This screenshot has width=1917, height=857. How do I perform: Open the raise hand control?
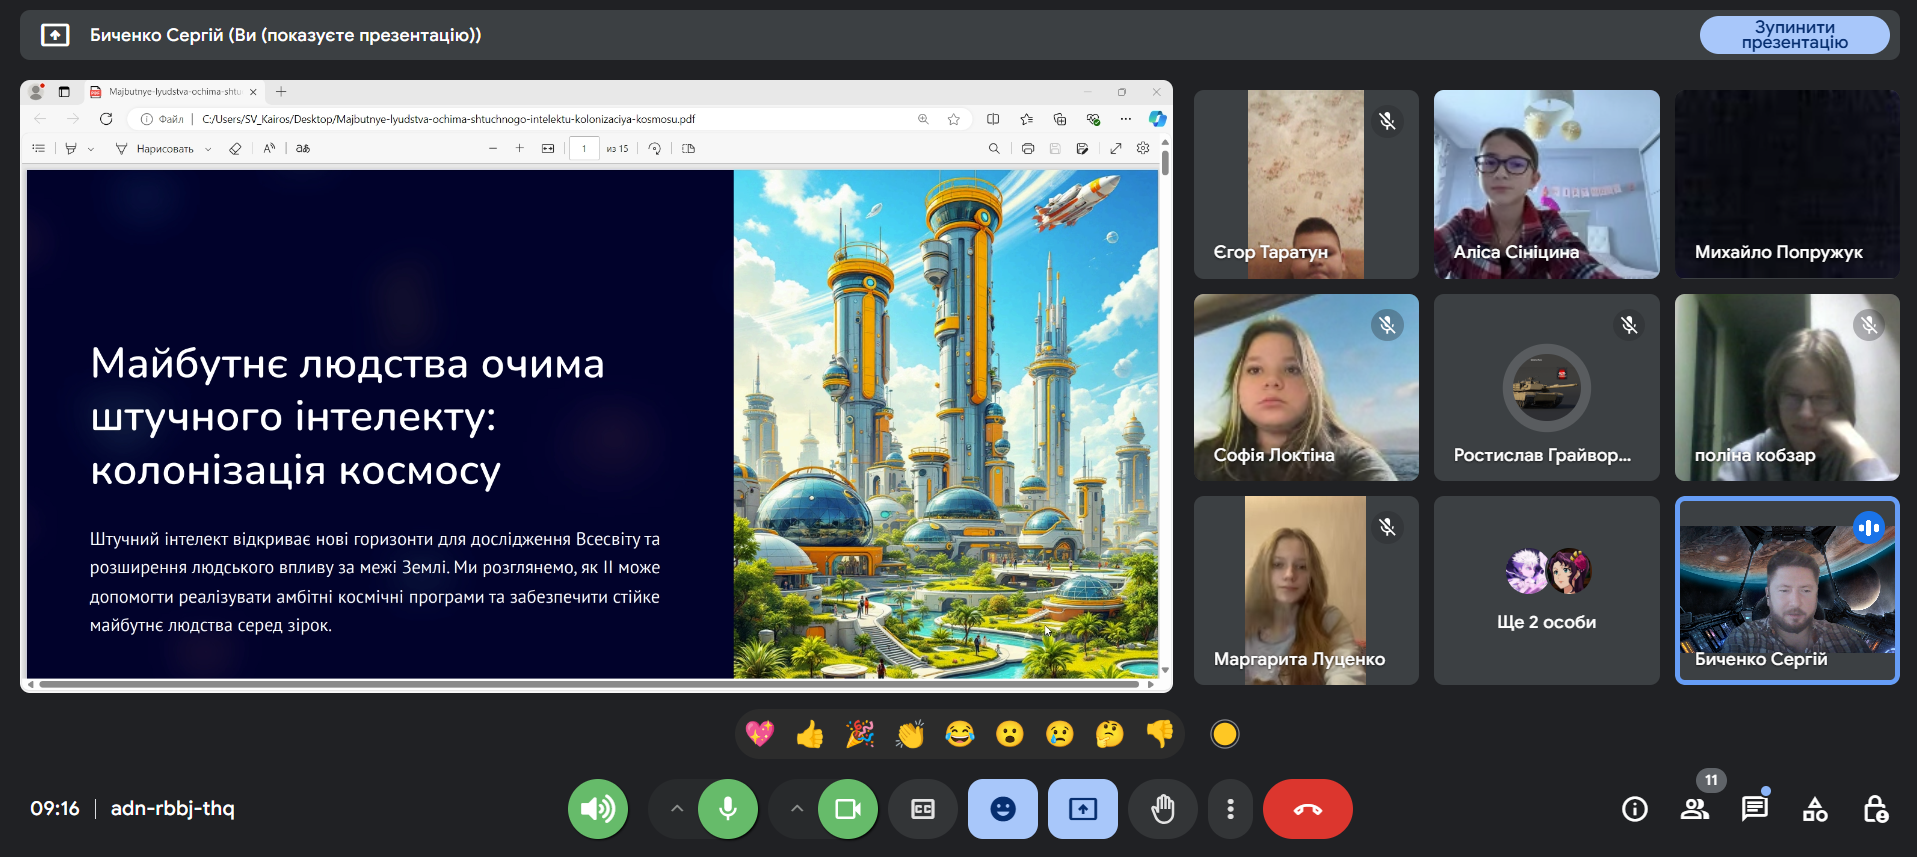tap(1162, 809)
